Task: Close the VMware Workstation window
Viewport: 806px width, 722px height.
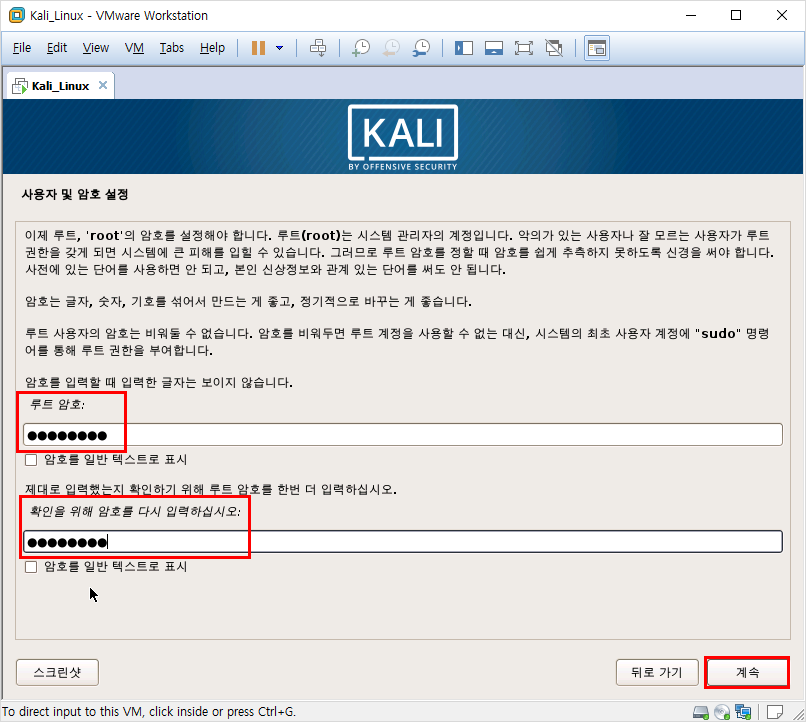Action: pos(782,15)
